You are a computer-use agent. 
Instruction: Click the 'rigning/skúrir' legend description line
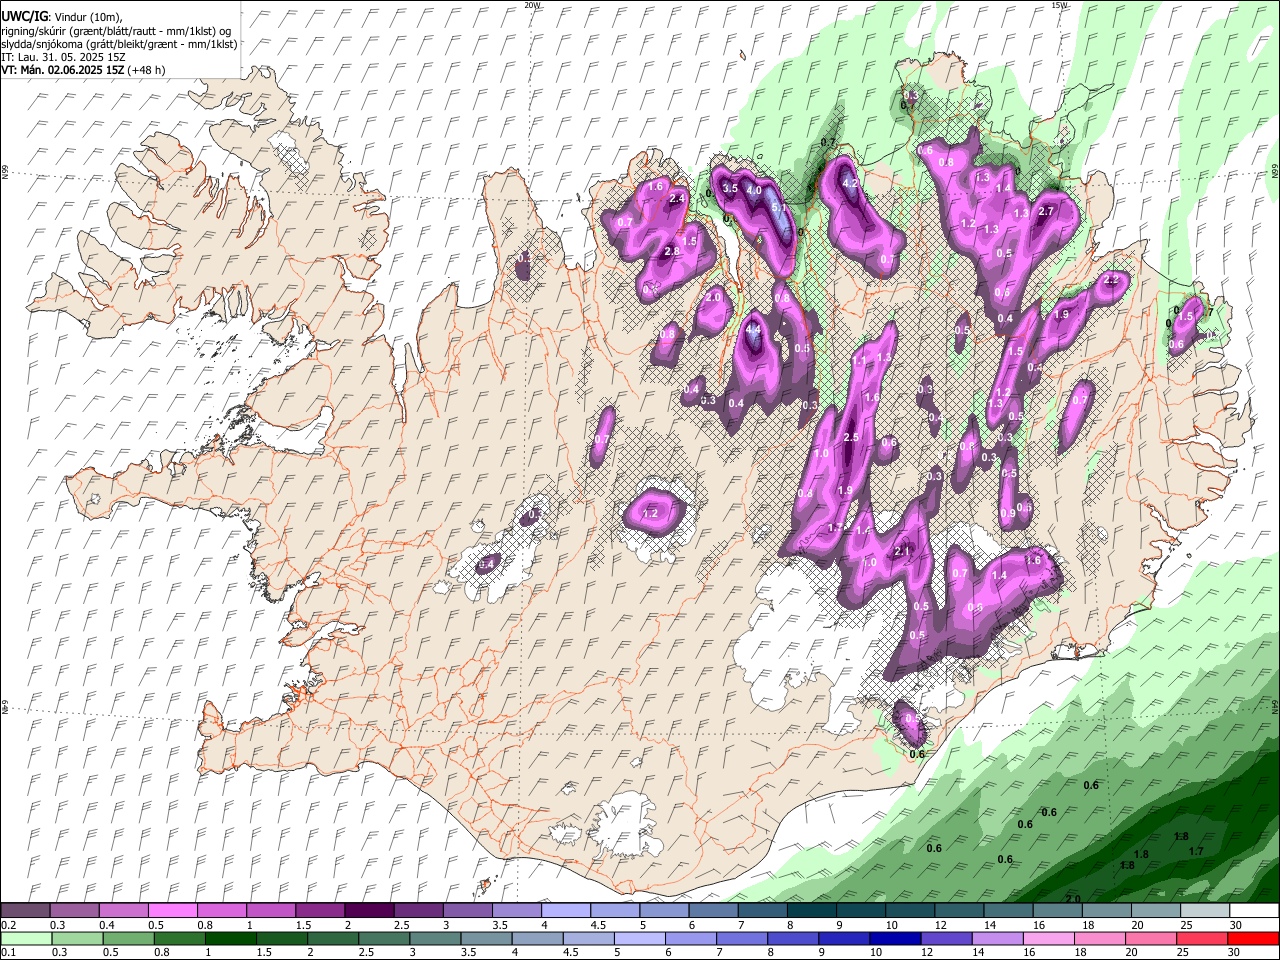click(x=116, y=31)
